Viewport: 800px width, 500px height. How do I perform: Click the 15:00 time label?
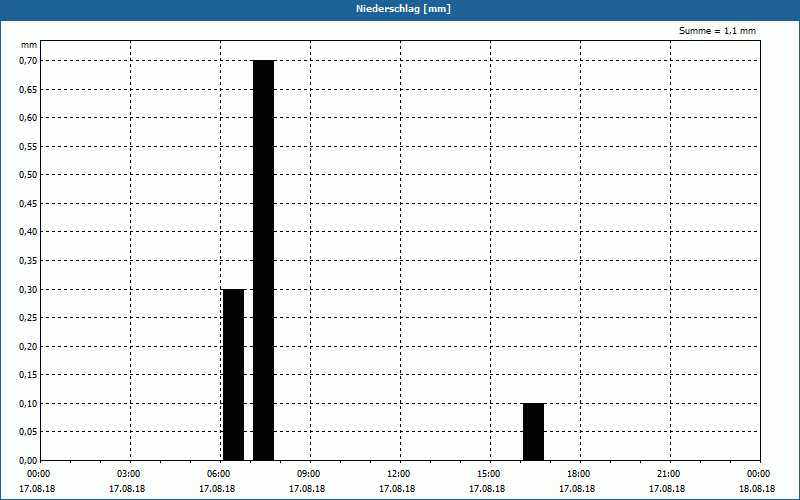point(487,474)
